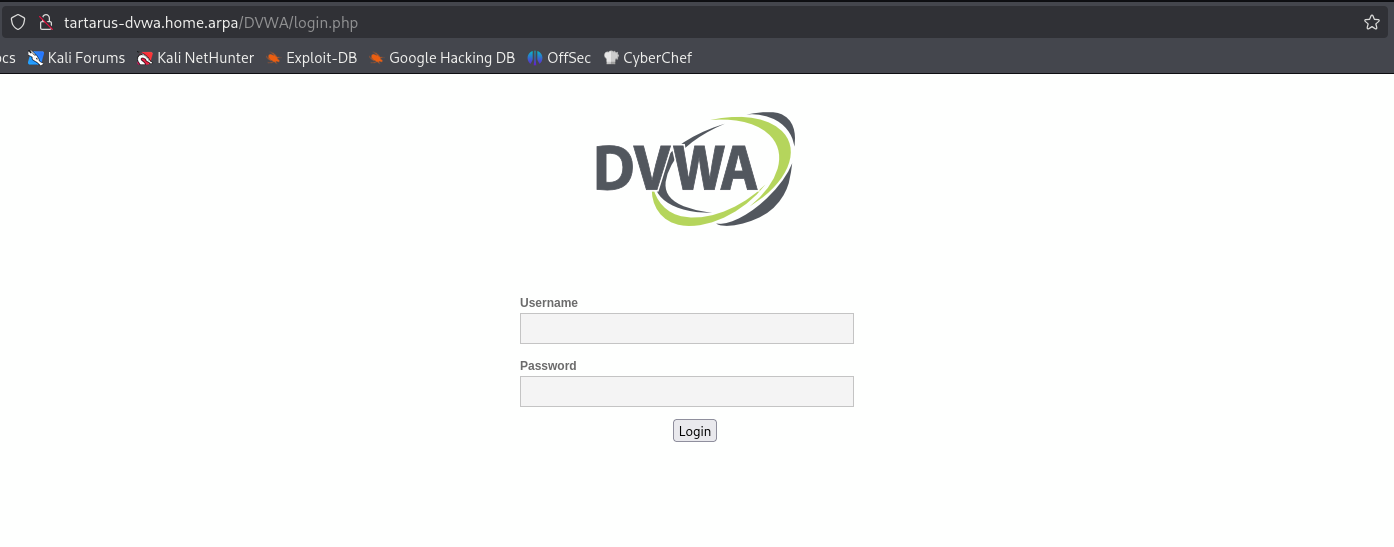Viewport: 1394px width, 547px height.
Task: Bookmark this page with the star icon
Action: coord(1371,22)
